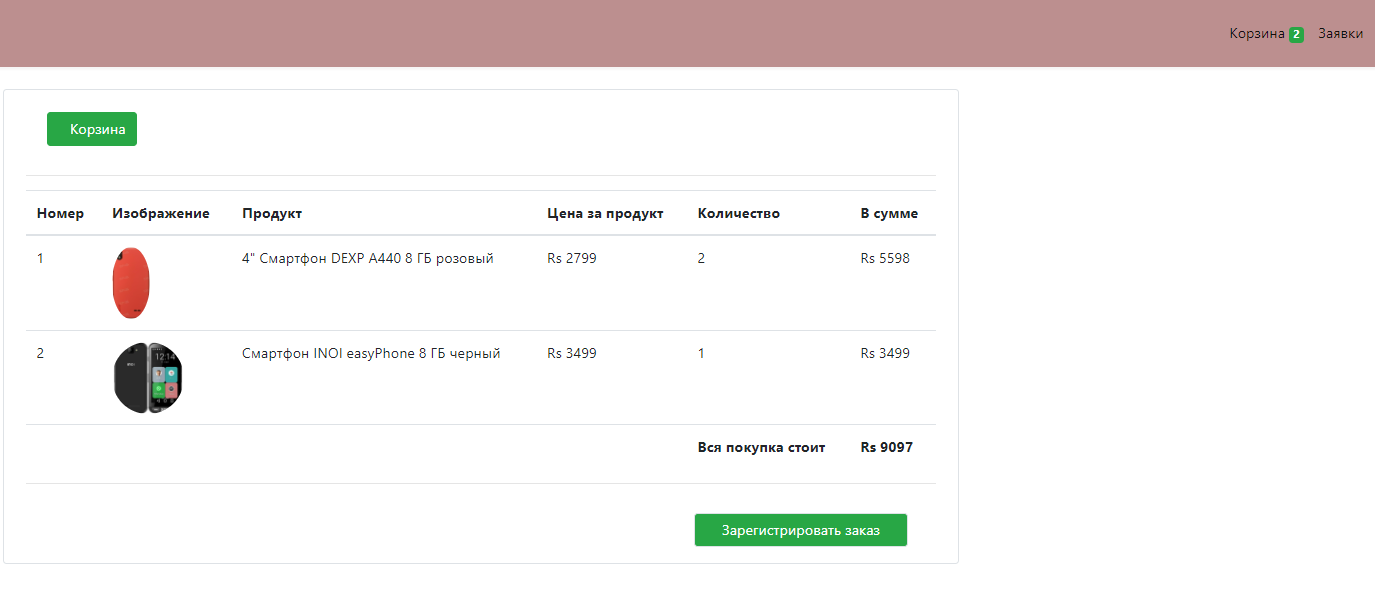Click the Rs 2799 price of DEXP A440
This screenshot has height=600, width=1375.
(571, 258)
